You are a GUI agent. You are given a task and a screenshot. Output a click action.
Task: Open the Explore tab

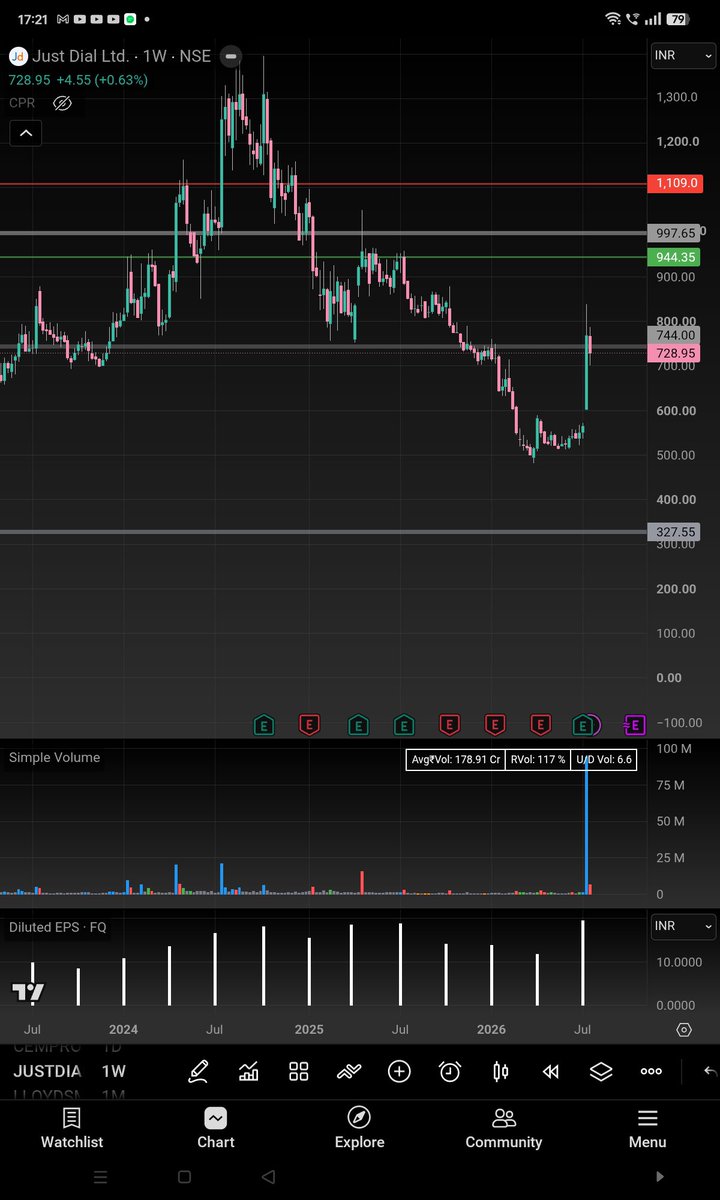tap(359, 1128)
